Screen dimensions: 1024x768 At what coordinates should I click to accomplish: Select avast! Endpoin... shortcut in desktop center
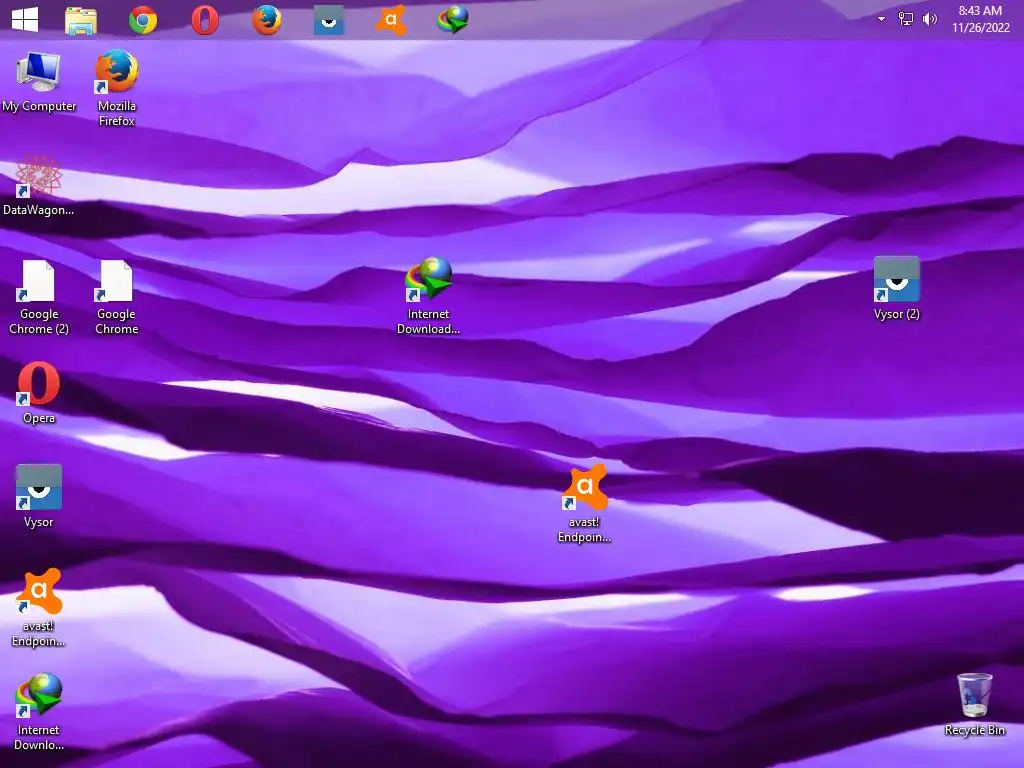point(584,504)
